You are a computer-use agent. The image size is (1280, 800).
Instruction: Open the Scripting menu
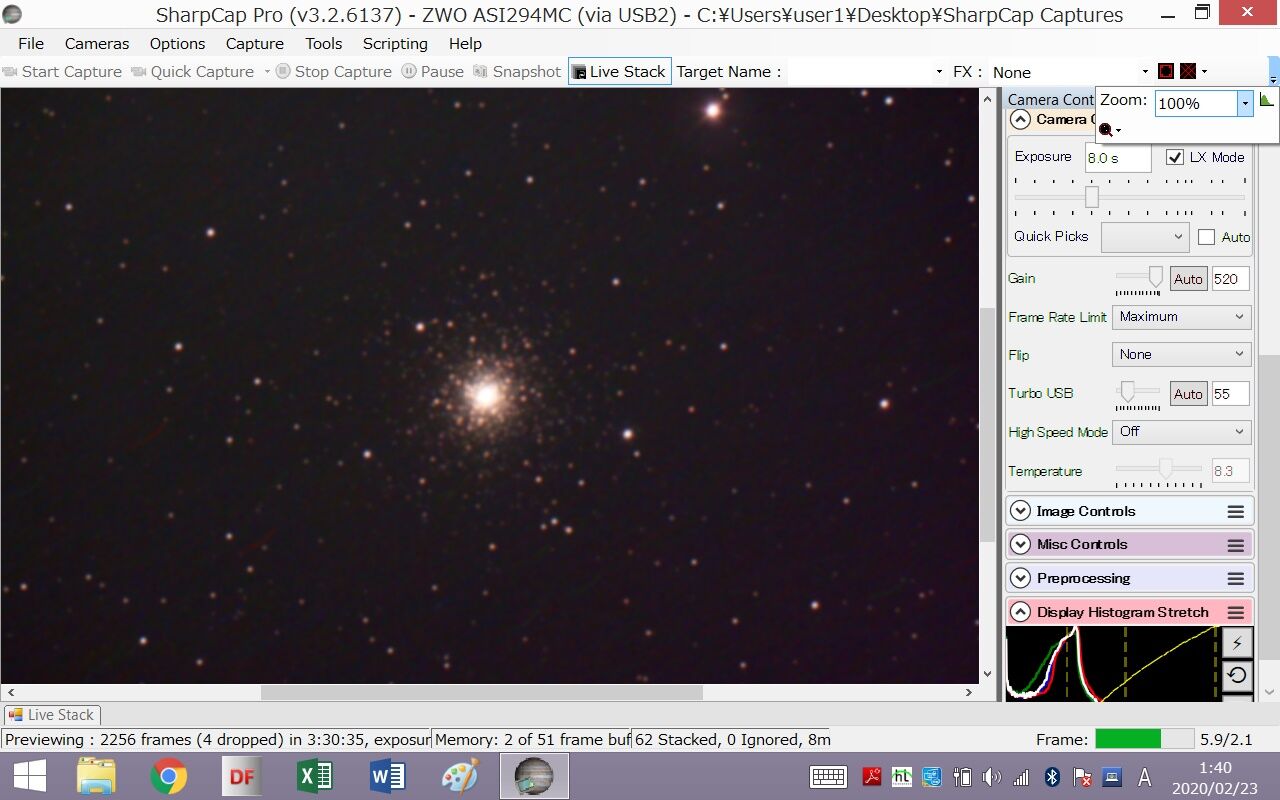[395, 43]
